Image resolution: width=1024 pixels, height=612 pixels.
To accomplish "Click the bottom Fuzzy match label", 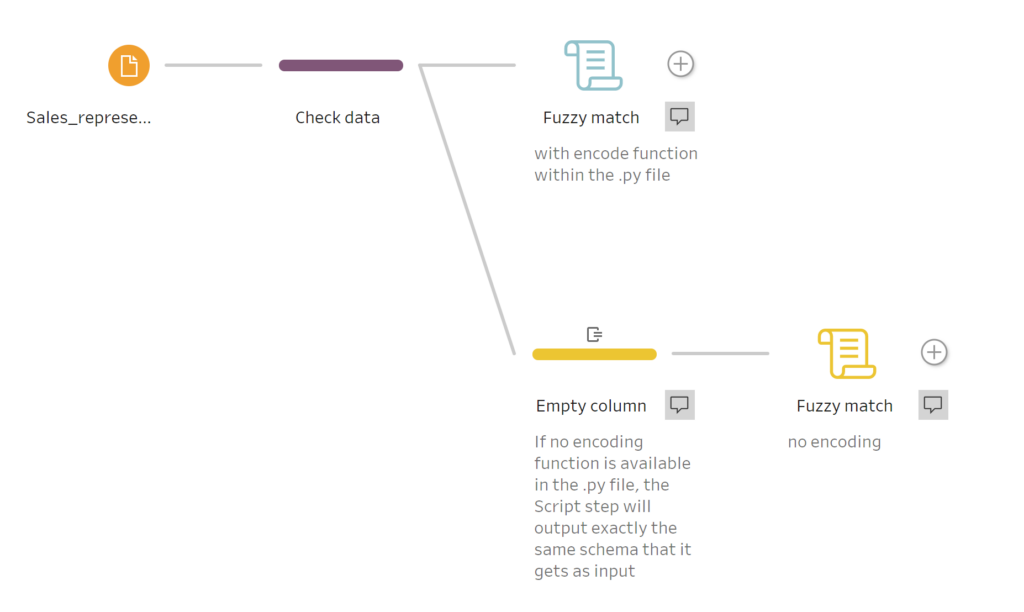I will (844, 406).
